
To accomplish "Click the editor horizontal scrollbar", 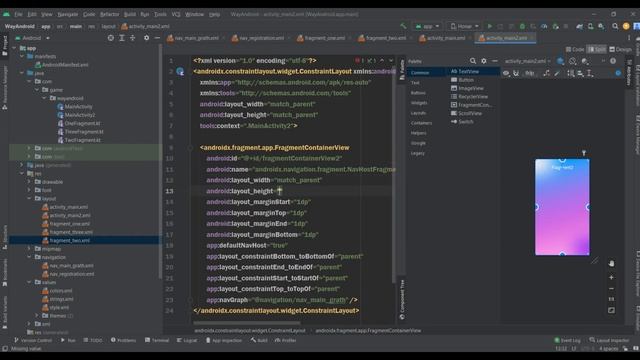I will click(x=247, y=322).
